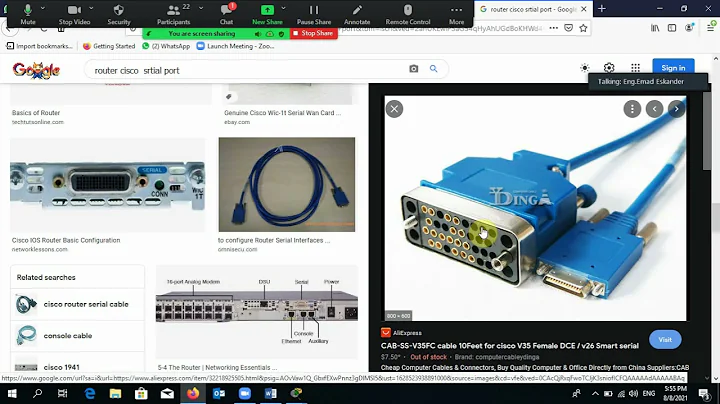Open a new browser tab
This screenshot has width=720, height=404.
point(602,9)
